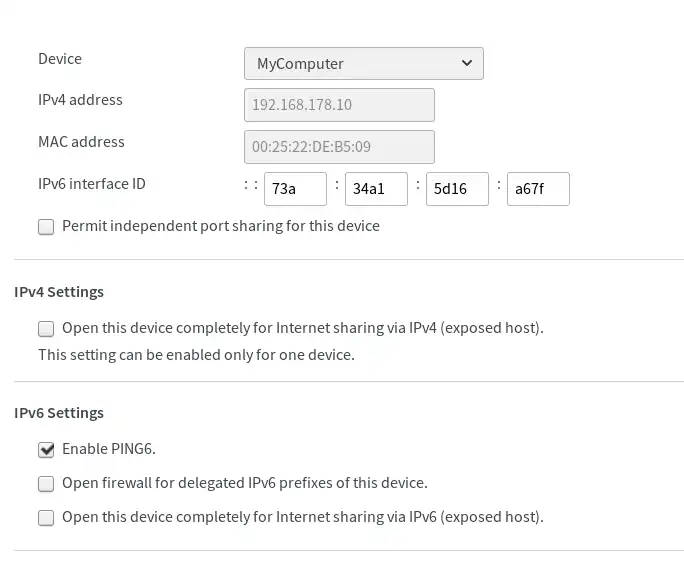The height and width of the screenshot is (565, 684).
Task: Uncheck the Enable PING6 checkbox
Action: point(46,449)
